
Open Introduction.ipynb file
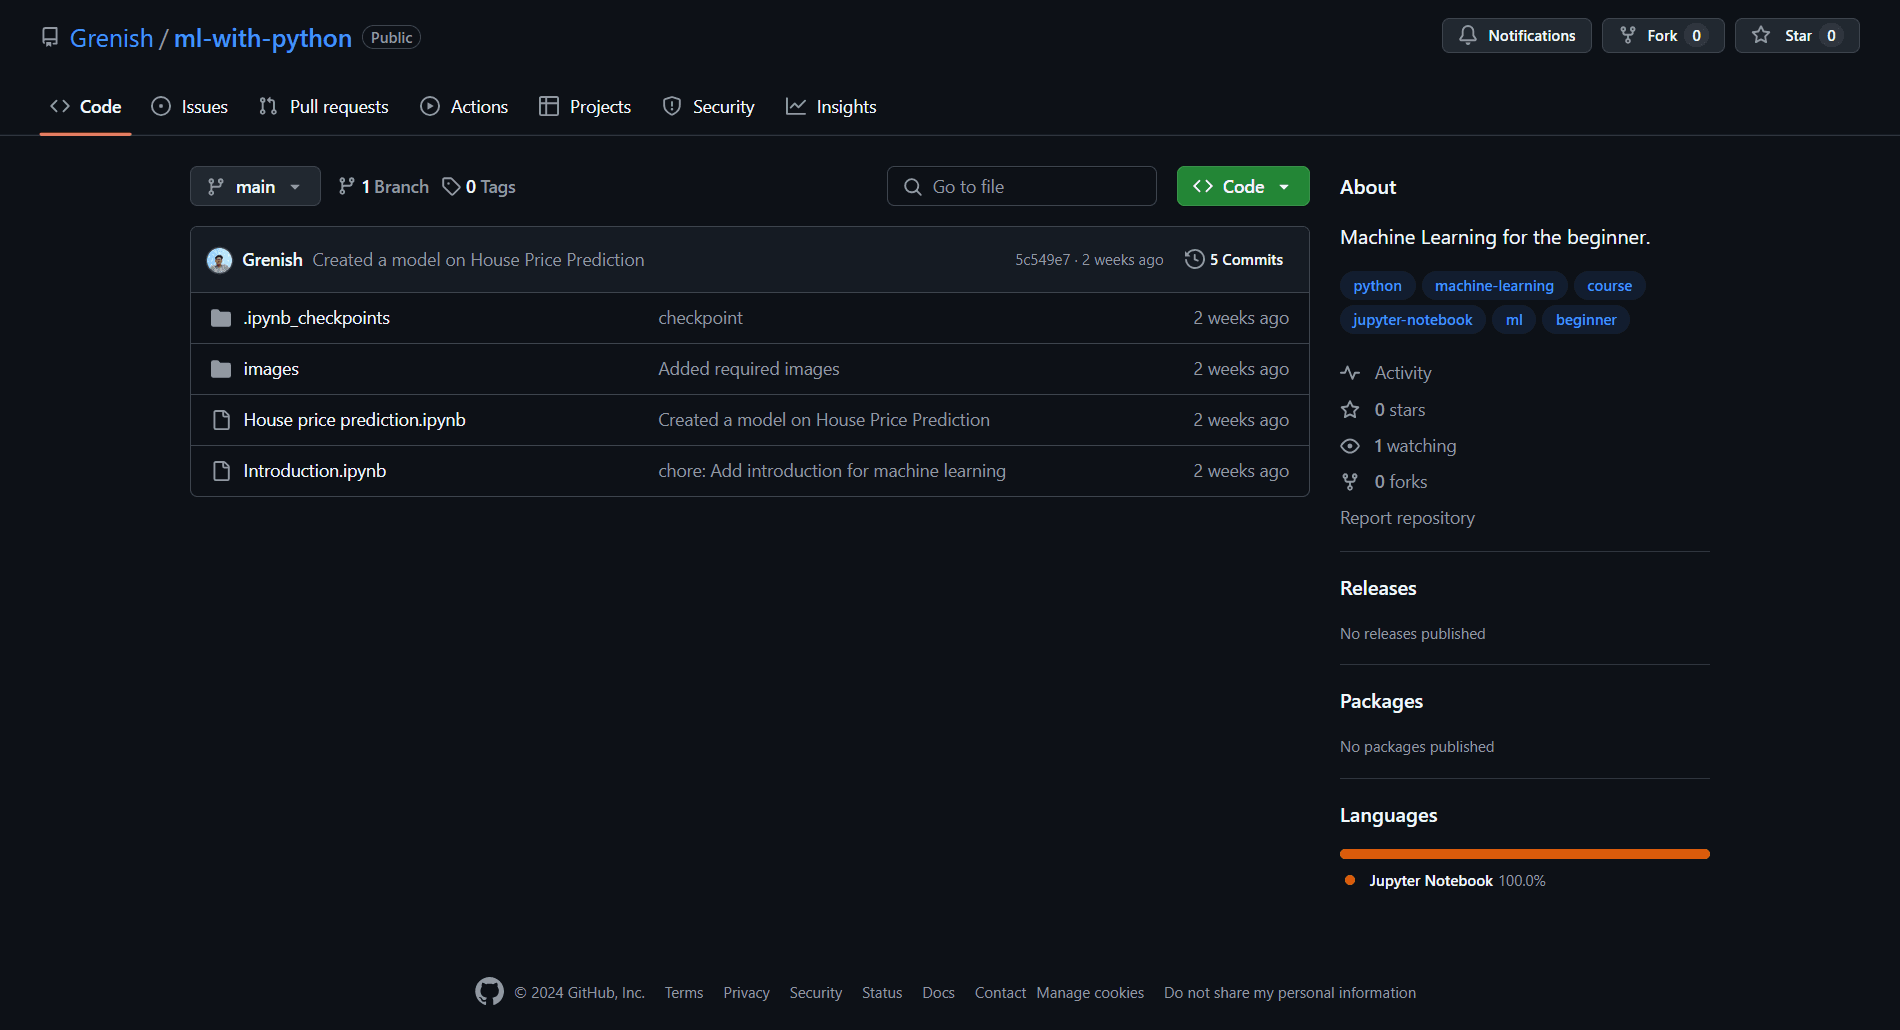(314, 471)
